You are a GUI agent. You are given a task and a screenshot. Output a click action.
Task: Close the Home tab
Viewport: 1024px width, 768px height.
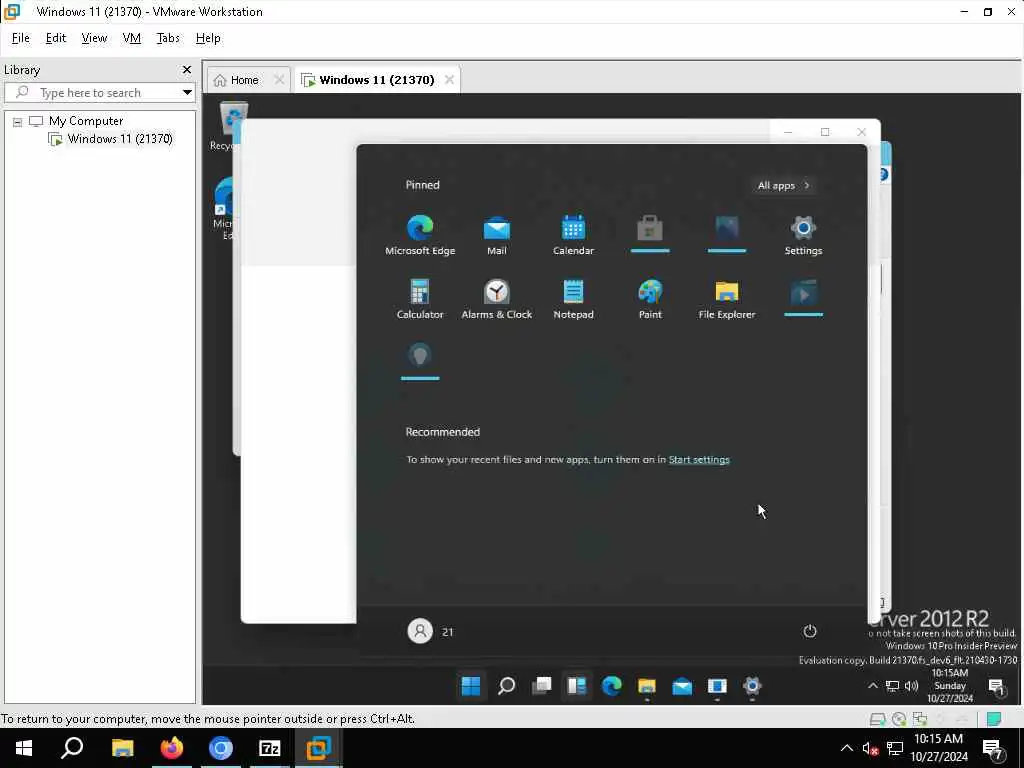[x=279, y=80]
